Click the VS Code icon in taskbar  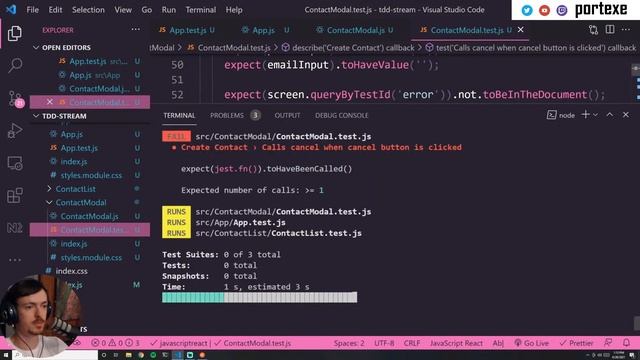[x=178, y=355]
